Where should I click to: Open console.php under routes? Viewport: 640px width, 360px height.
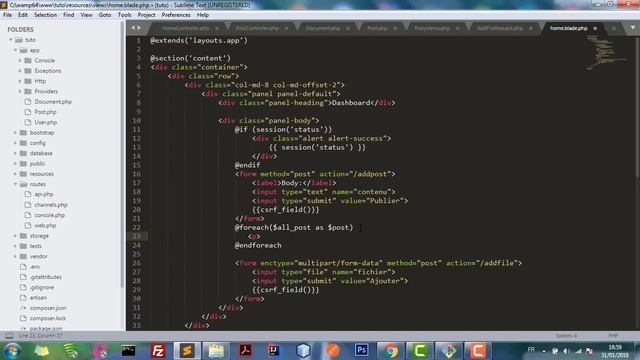pyautogui.click(x=49, y=215)
